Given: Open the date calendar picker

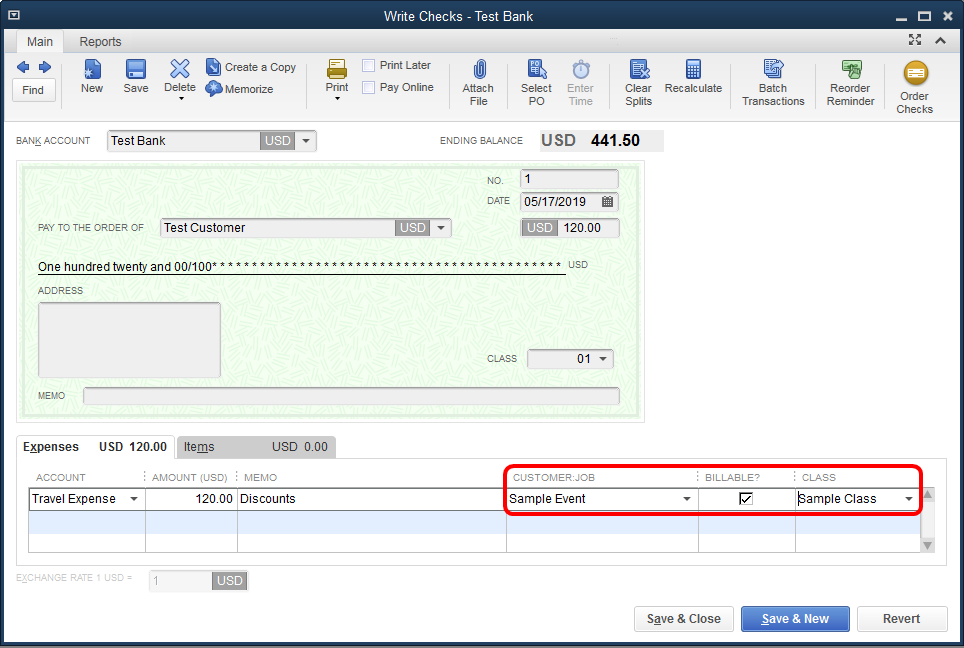Looking at the screenshot, I should click(x=607, y=202).
